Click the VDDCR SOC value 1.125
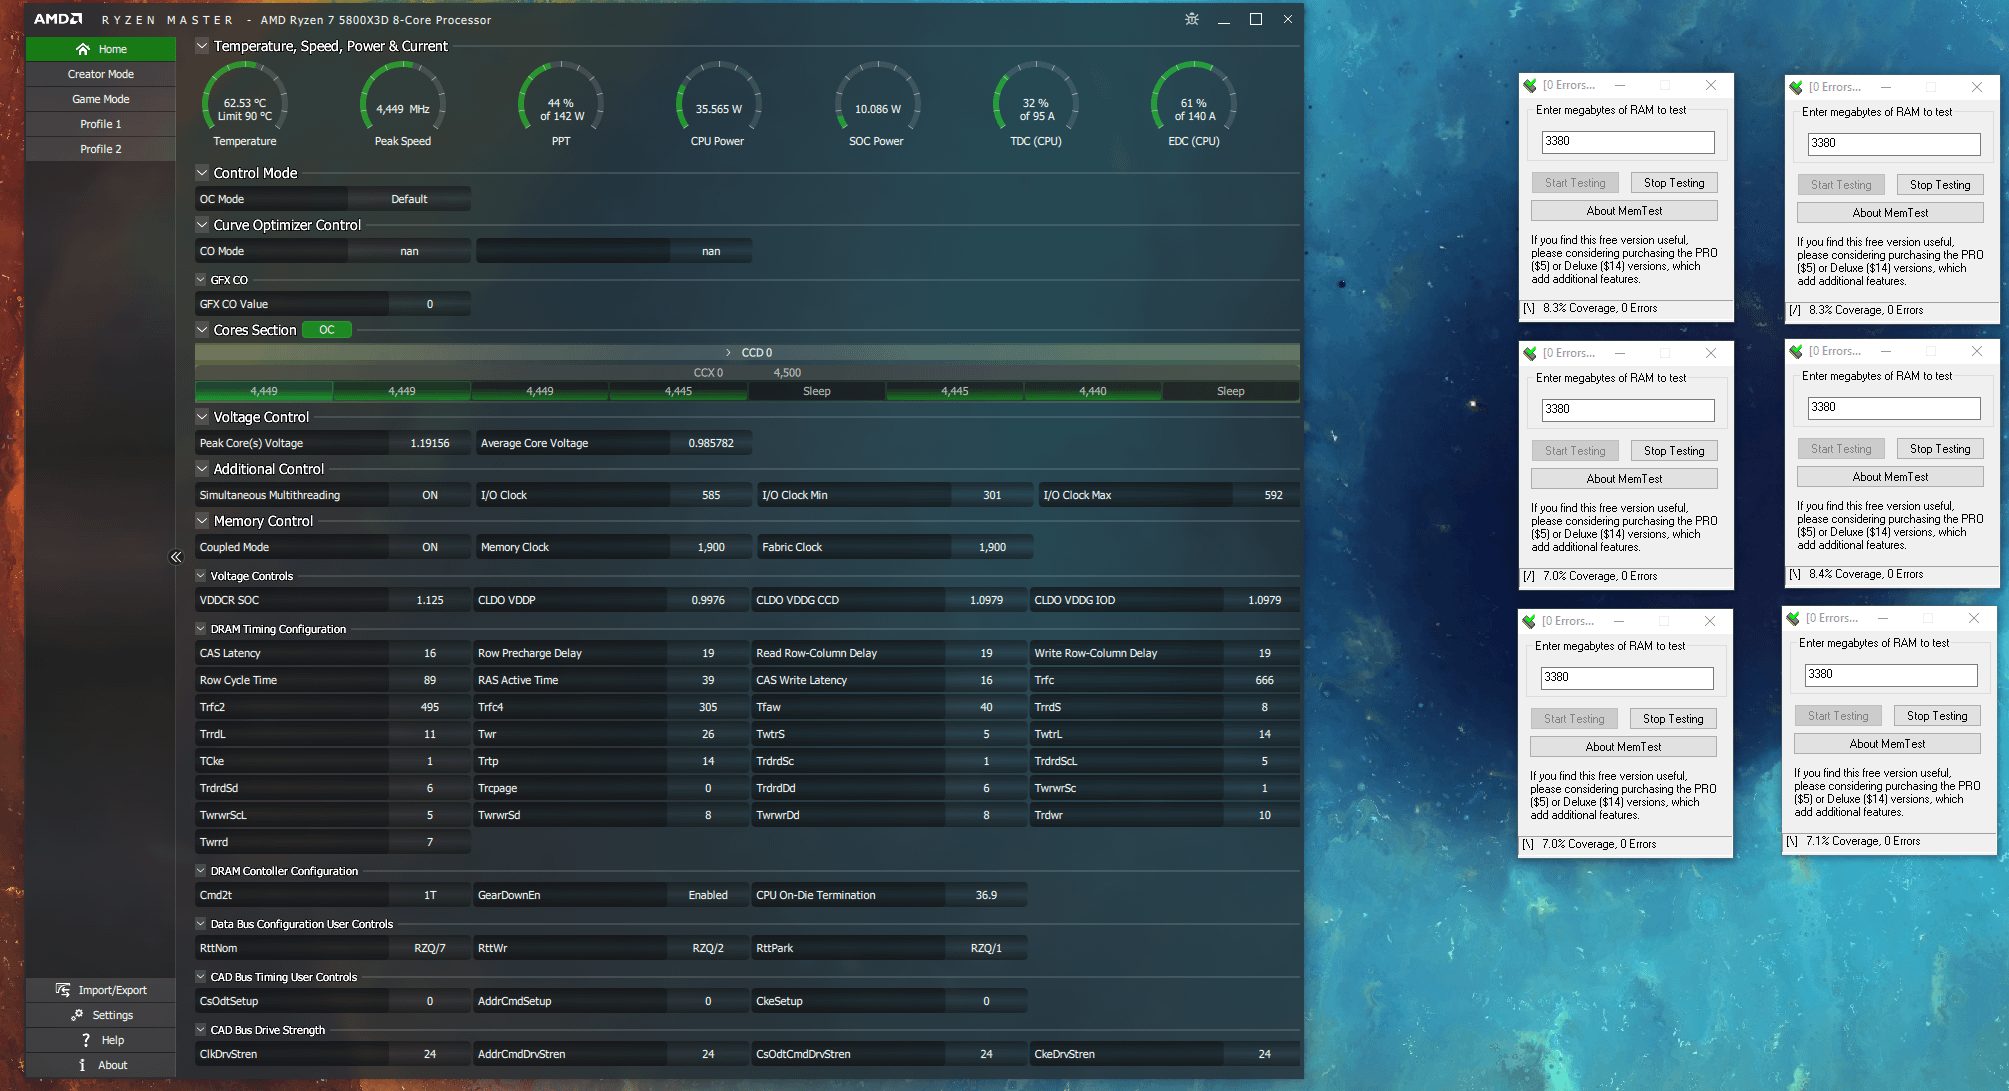 (430, 600)
